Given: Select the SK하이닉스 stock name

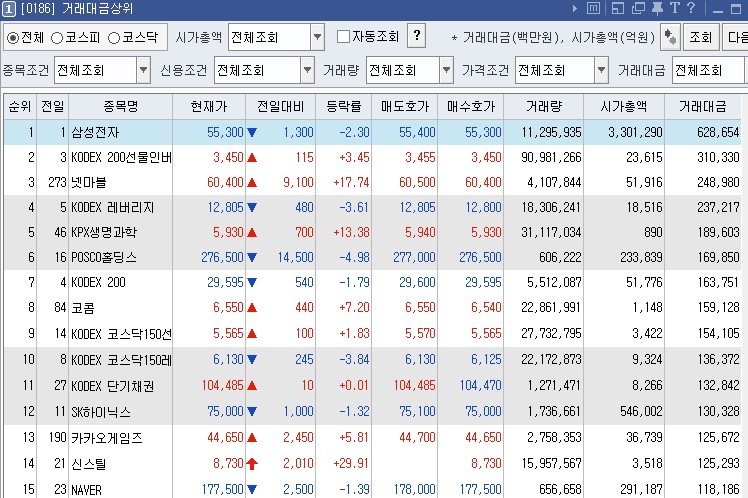Looking at the screenshot, I should (x=101, y=412).
